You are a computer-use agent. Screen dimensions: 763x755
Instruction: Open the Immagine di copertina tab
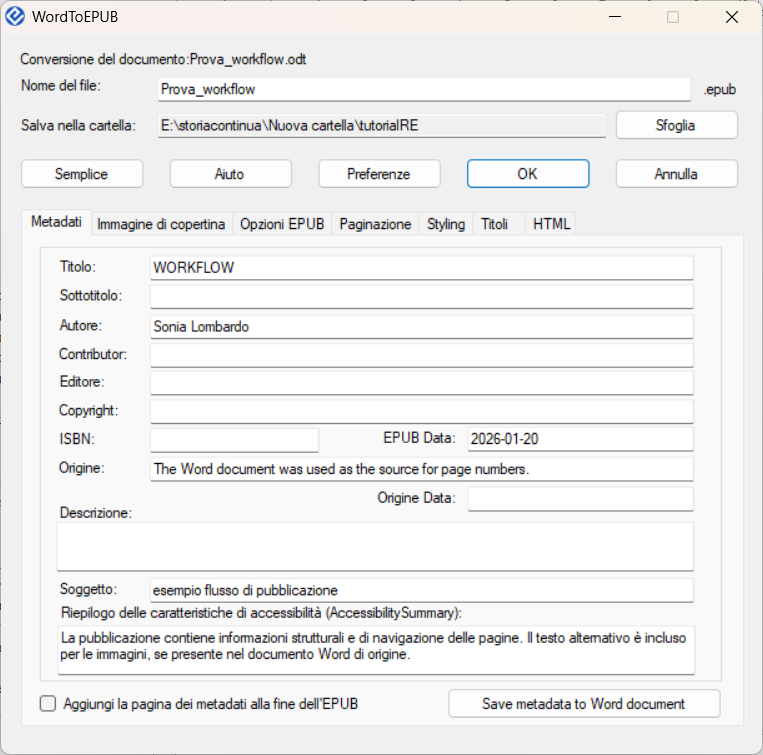click(x=161, y=224)
